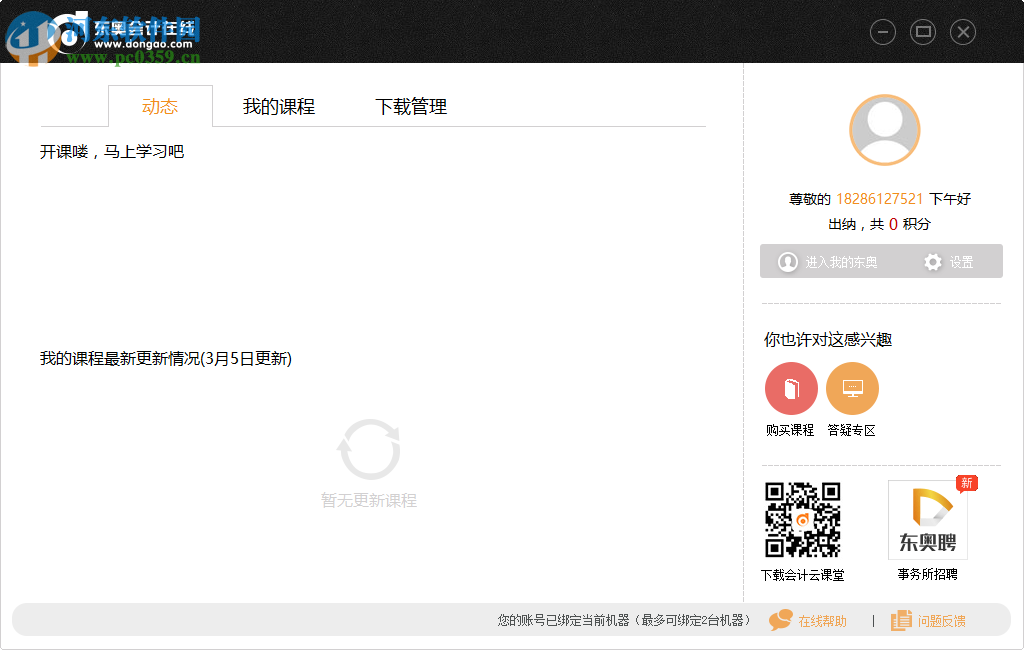Open the 下载管理 tab
The height and width of the screenshot is (650, 1024).
click(x=413, y=105)
